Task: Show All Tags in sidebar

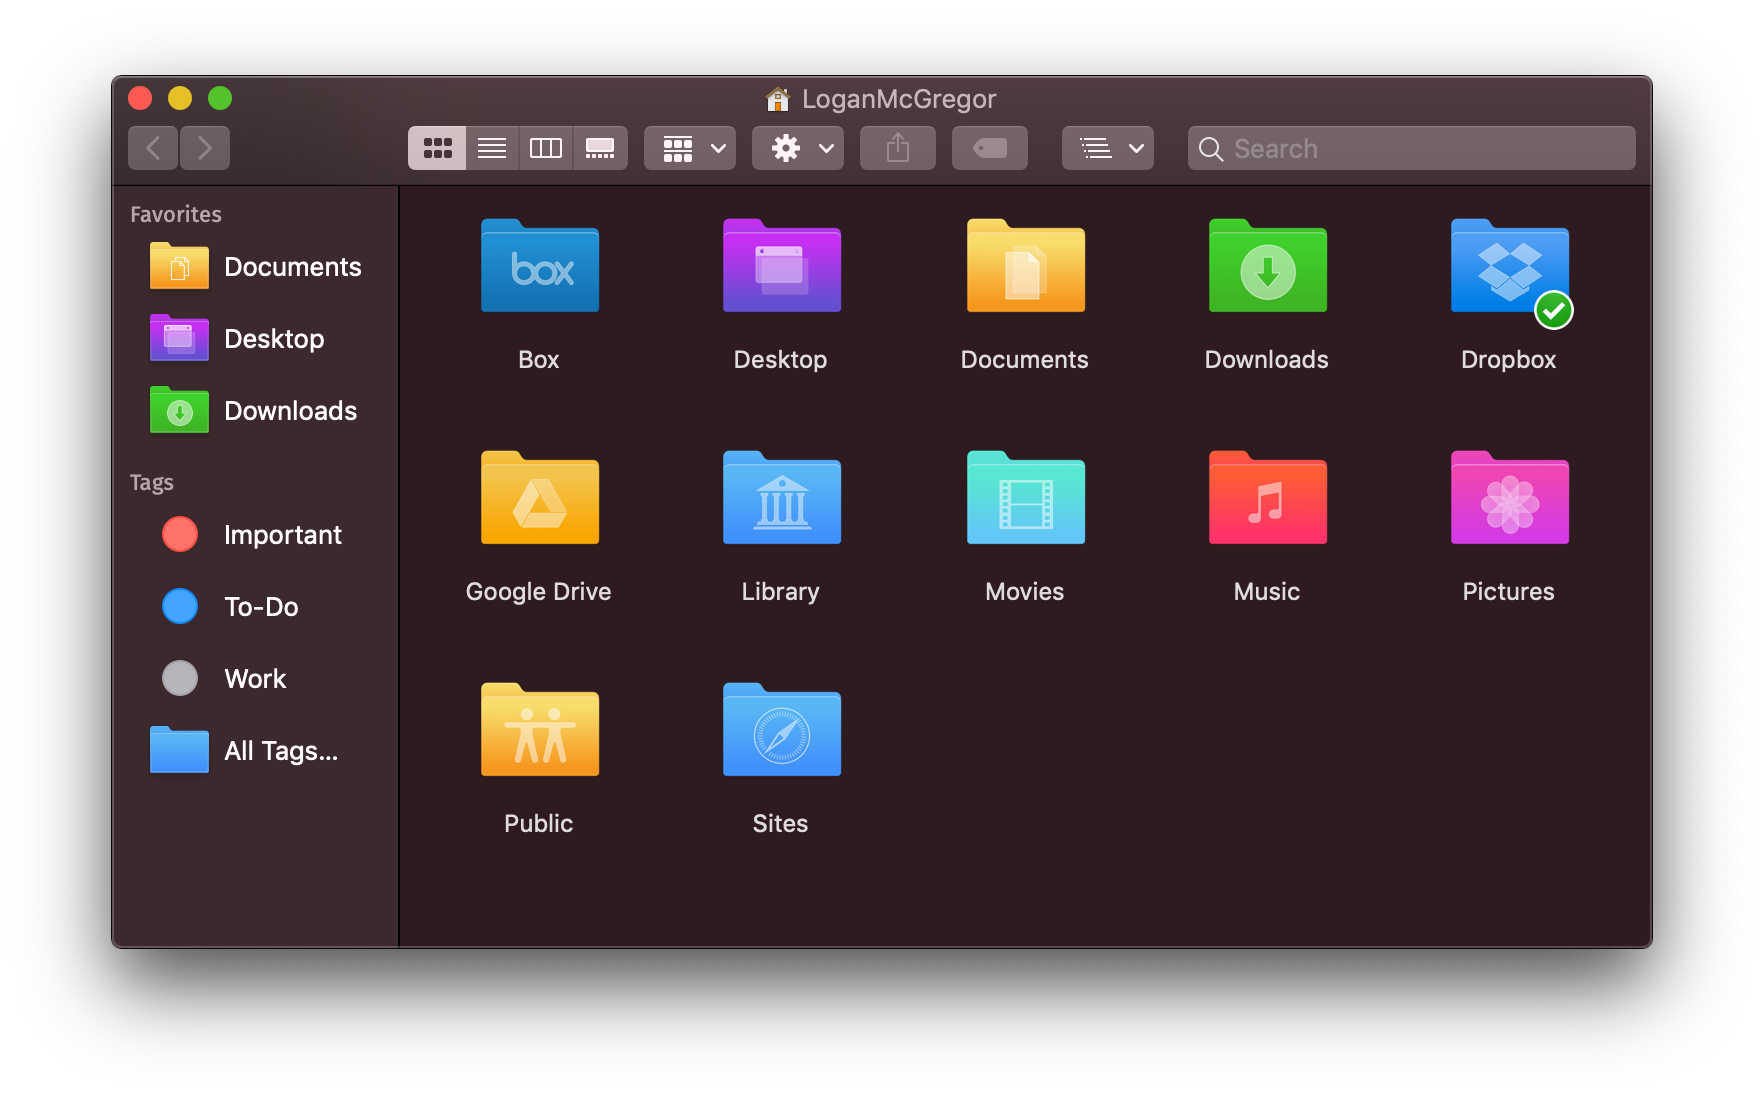Action: pos(279,750)
